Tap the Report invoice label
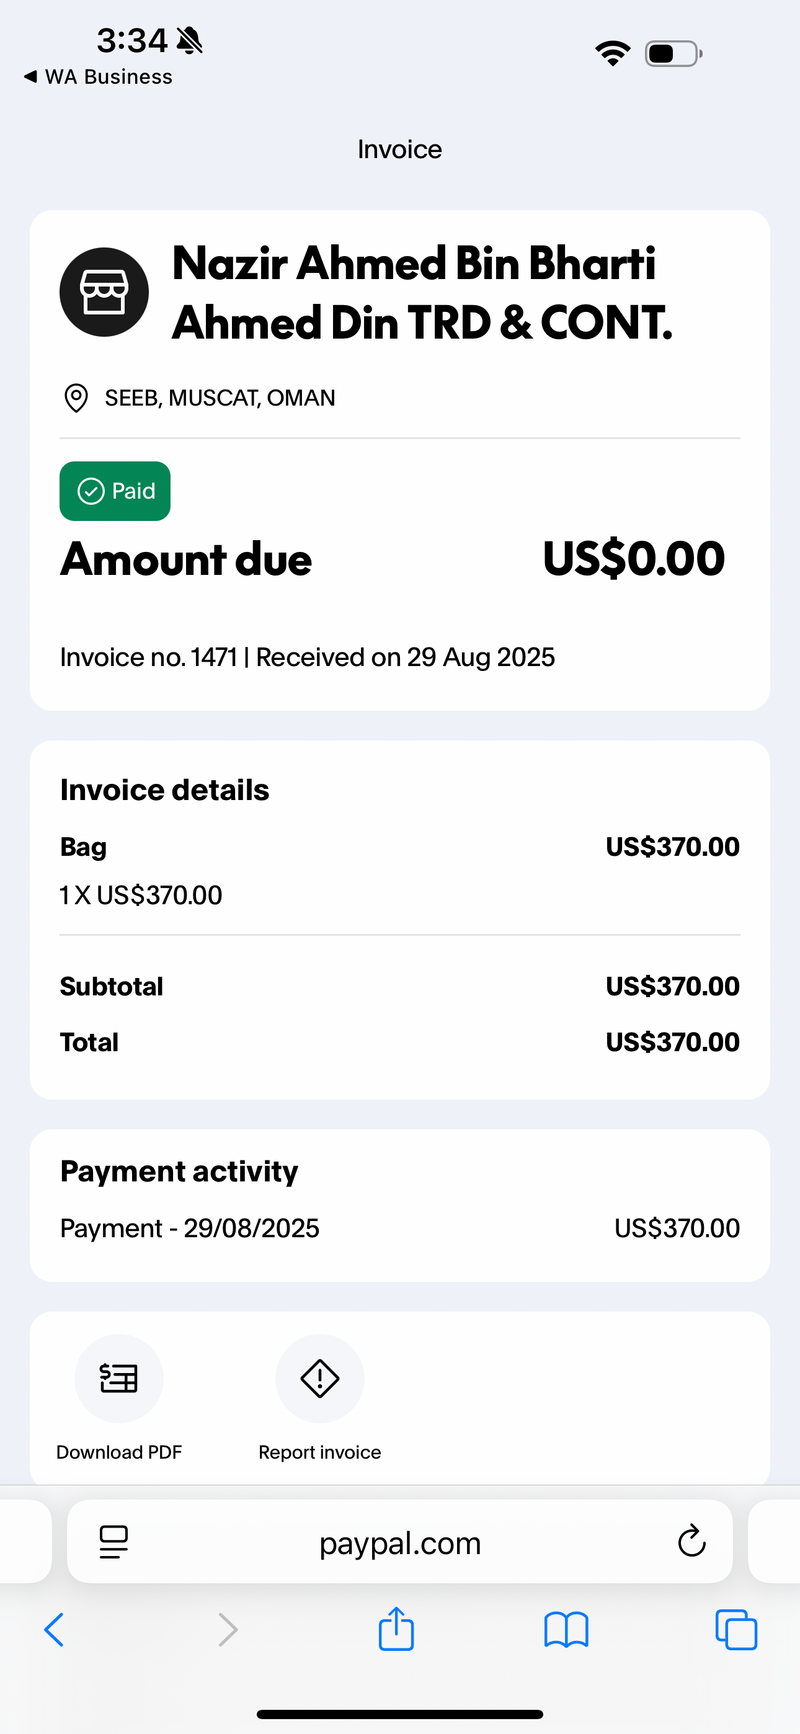This screenshot has width=800, height=1734. [320, 1452]
